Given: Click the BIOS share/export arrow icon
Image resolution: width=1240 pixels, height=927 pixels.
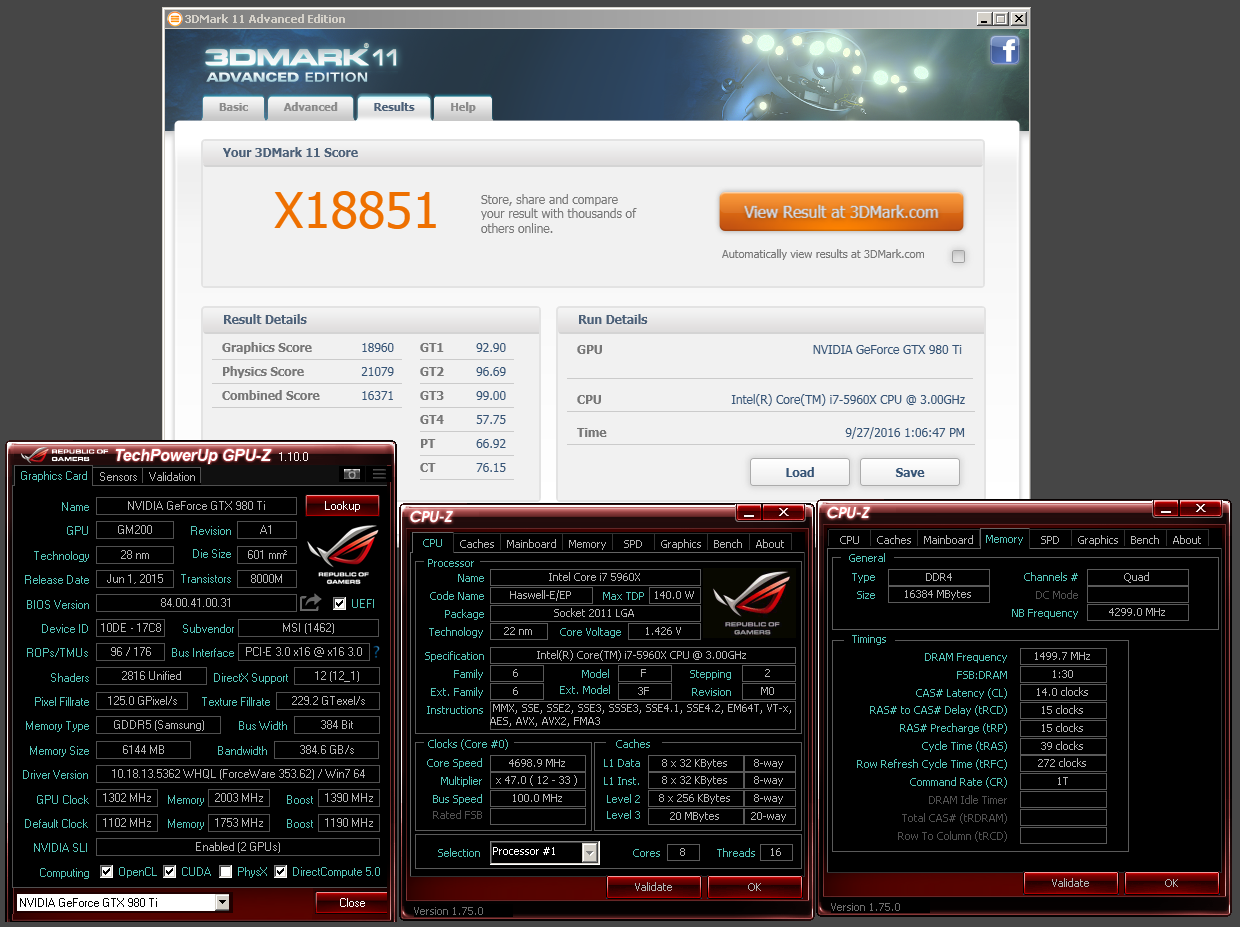Looking at the screenshot, I should (x=311, y=603).
